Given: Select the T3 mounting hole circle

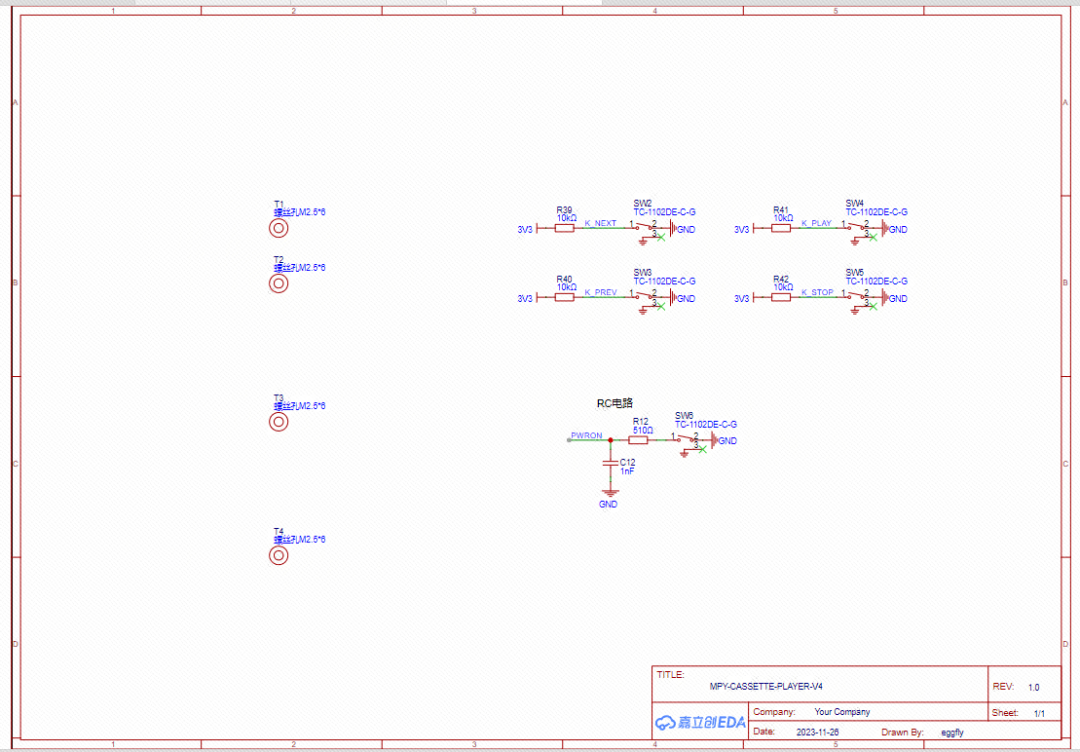Looking at the screenshot, I should (278, 422).
